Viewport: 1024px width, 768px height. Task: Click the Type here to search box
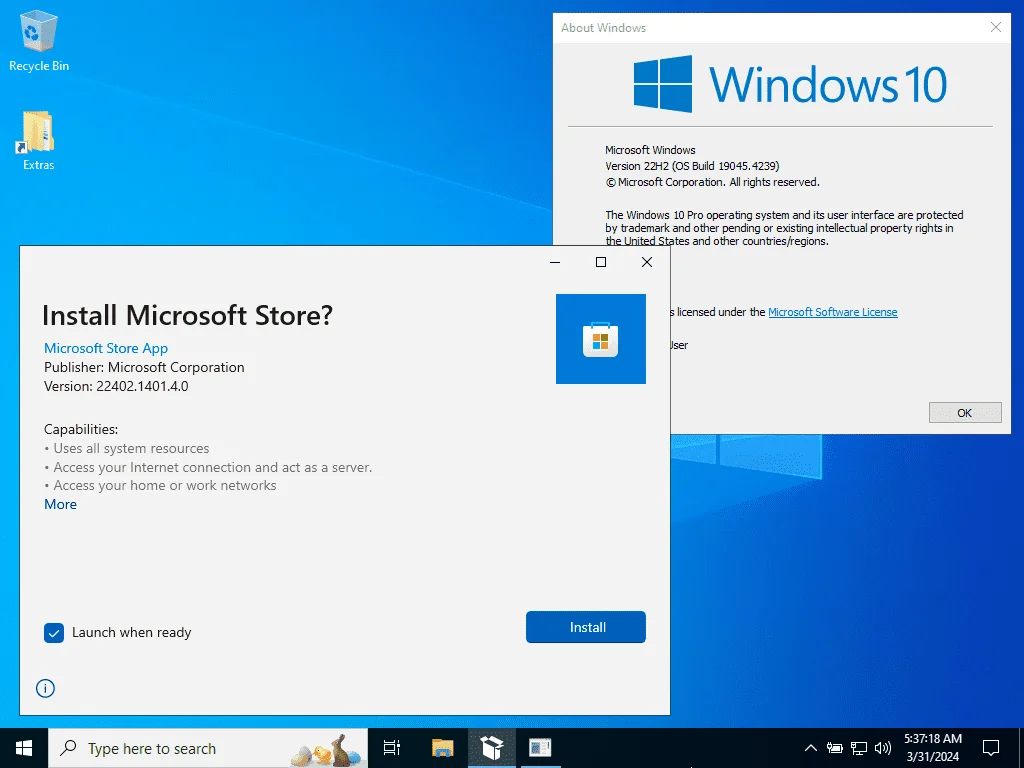click(x=208, y=748)
